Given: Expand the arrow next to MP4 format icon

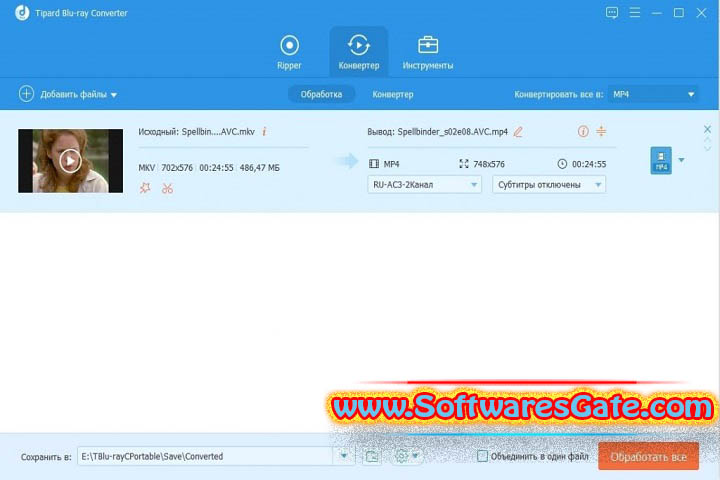Looking at the screenshot, I should (681, 160).
